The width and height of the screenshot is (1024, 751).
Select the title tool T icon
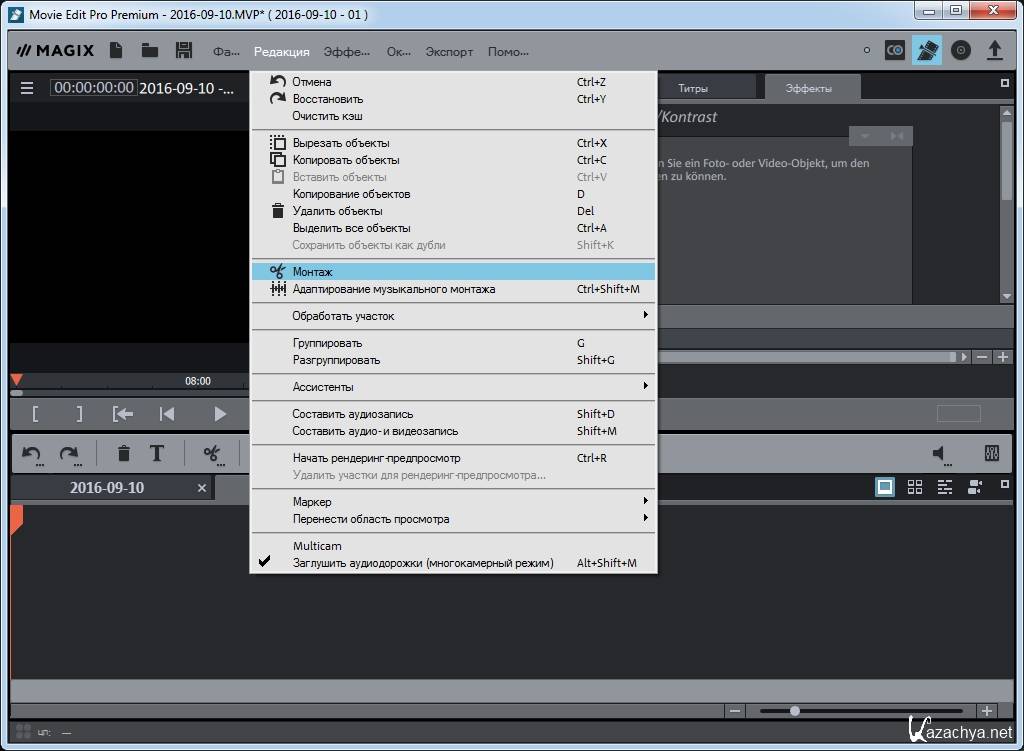[x=157, y=454]
